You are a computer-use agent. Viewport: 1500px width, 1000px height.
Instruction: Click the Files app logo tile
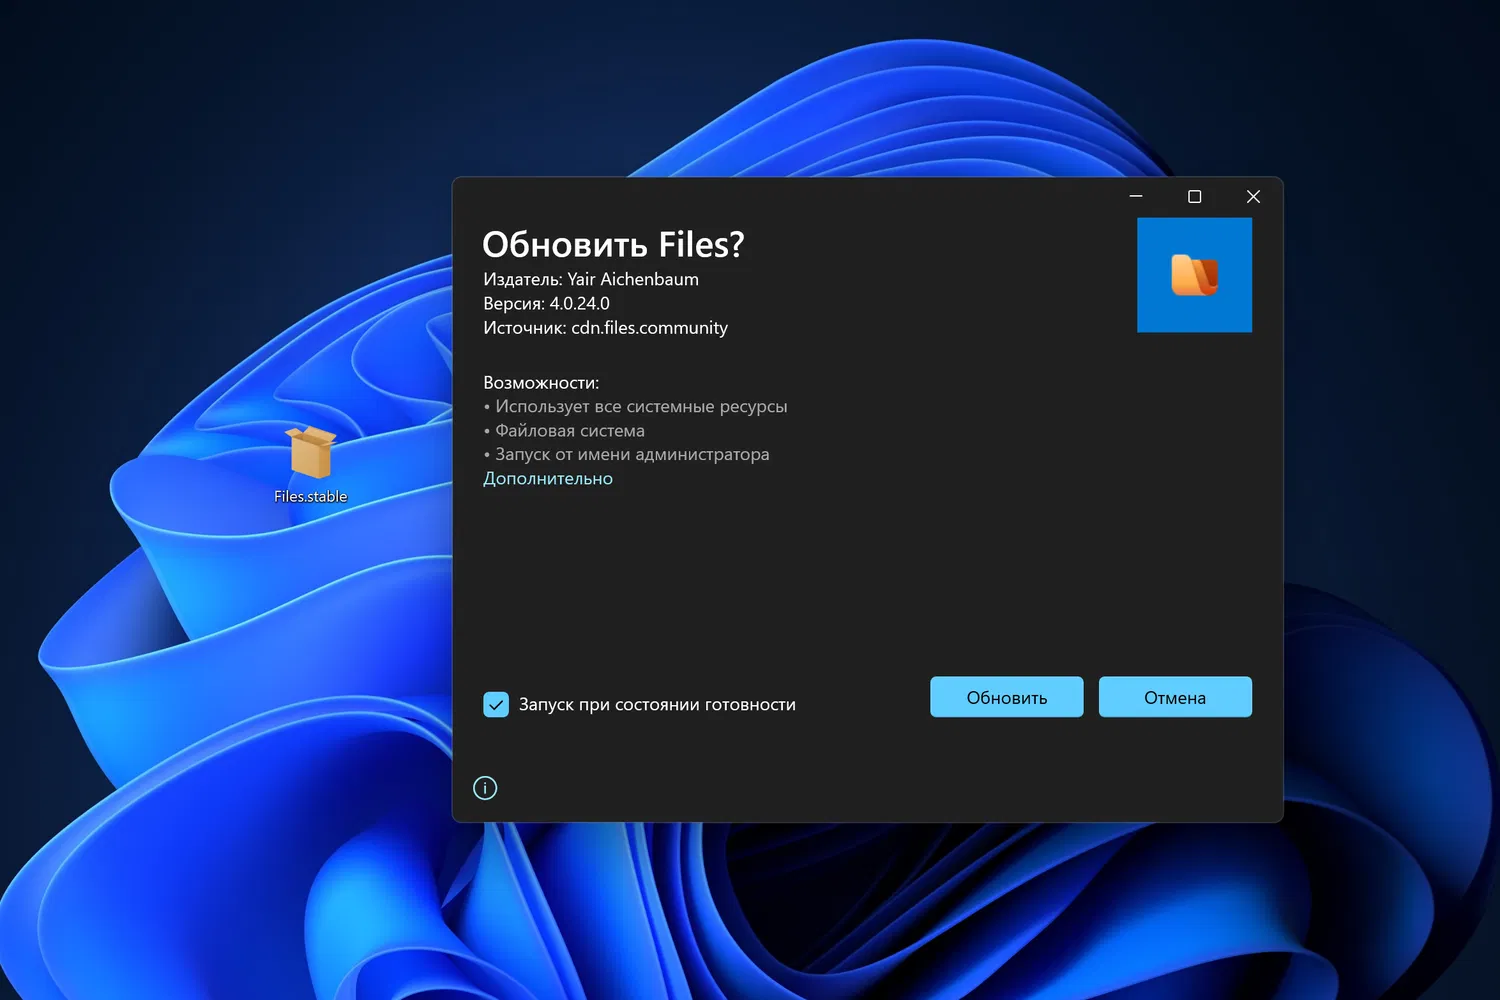(x=1194, y=275)
